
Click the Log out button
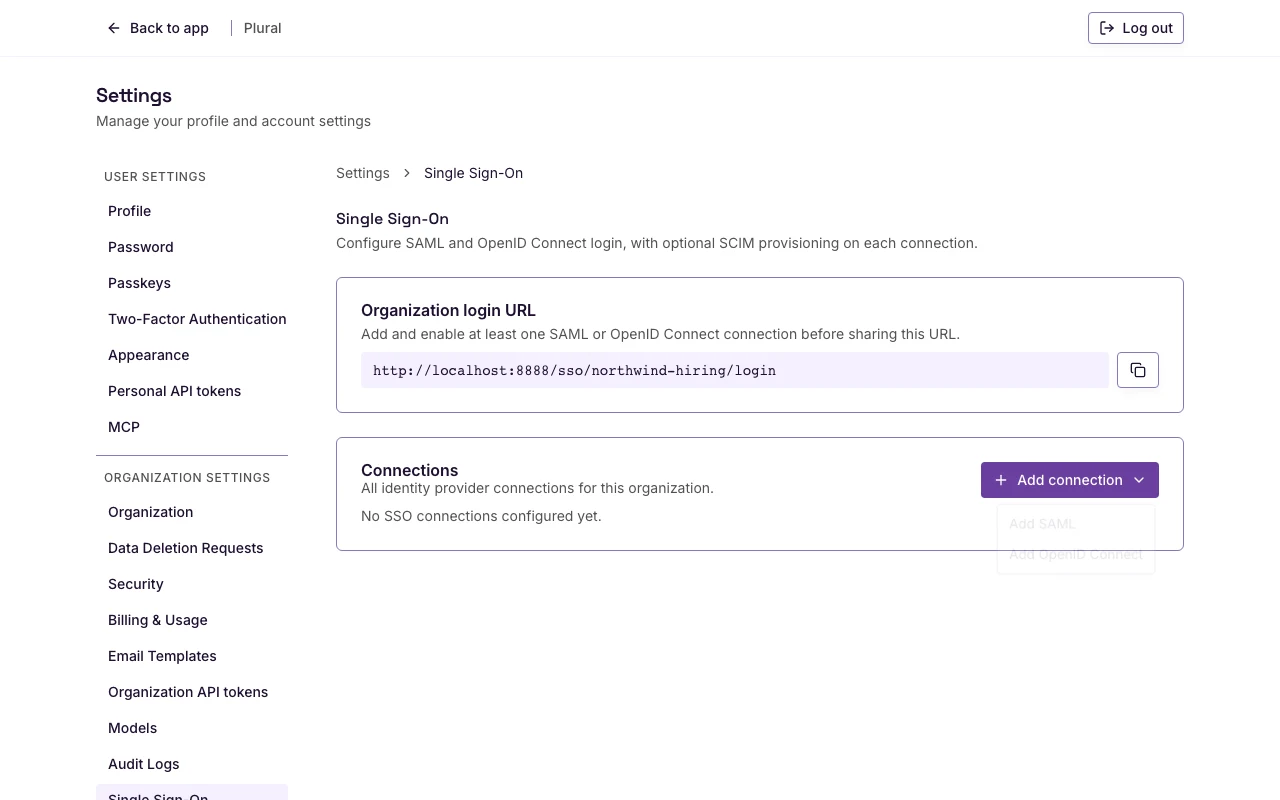tap(1135, 28)
